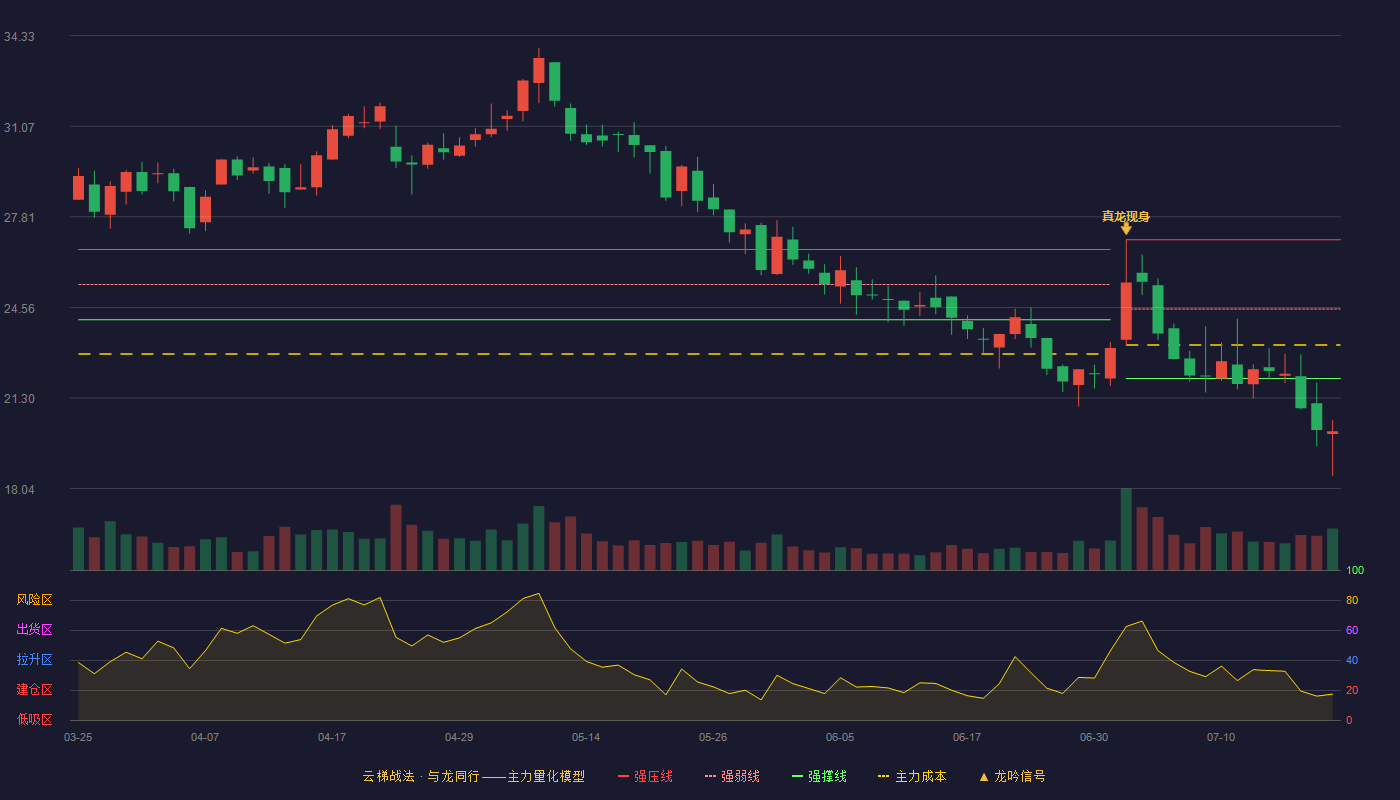Click the 04-29 date label

[459, 737]
